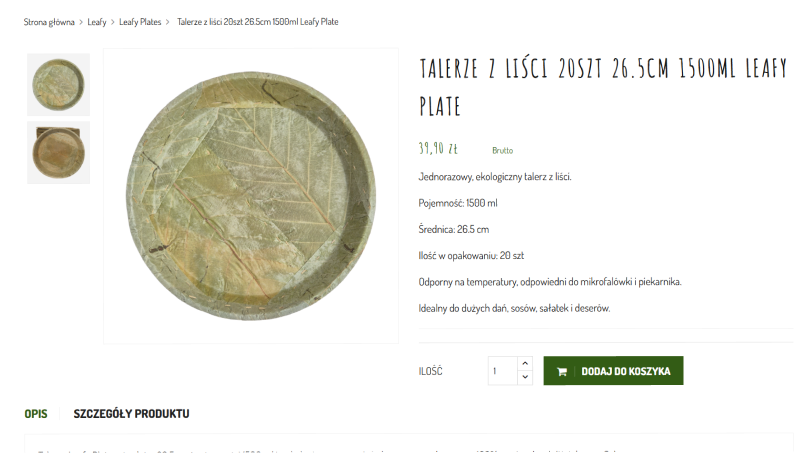Switch to the Szczegóły produktu tab
The width and height of the screenshot is (809, 453).
click(131, 414)
